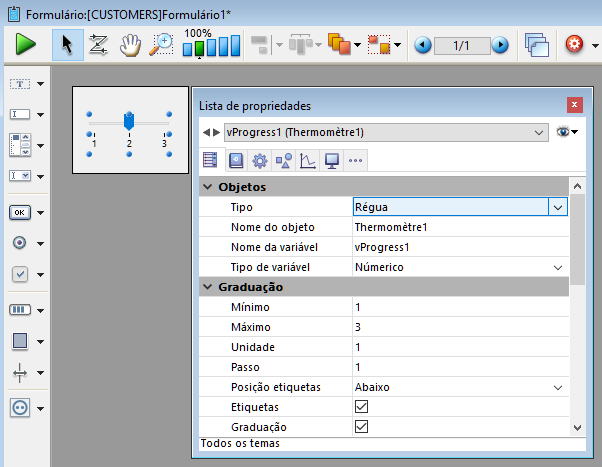Select the arrow selection tool
602x467 pixels.
pyautogui.click(x=67, y=44)
